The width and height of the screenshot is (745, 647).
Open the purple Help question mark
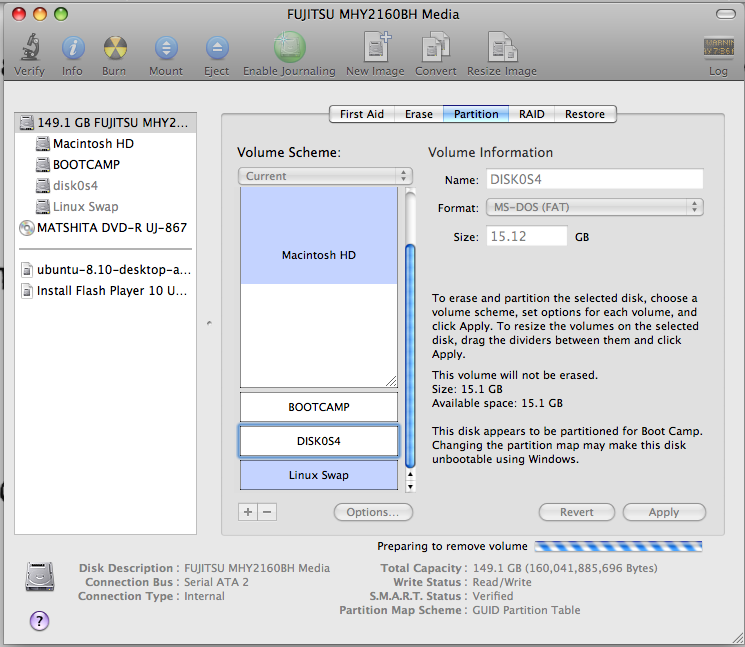click(x=39, y=620)
